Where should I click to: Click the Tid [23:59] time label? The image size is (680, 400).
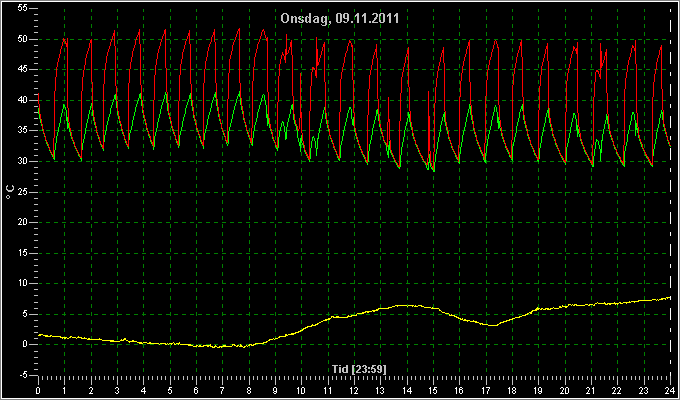359,369
